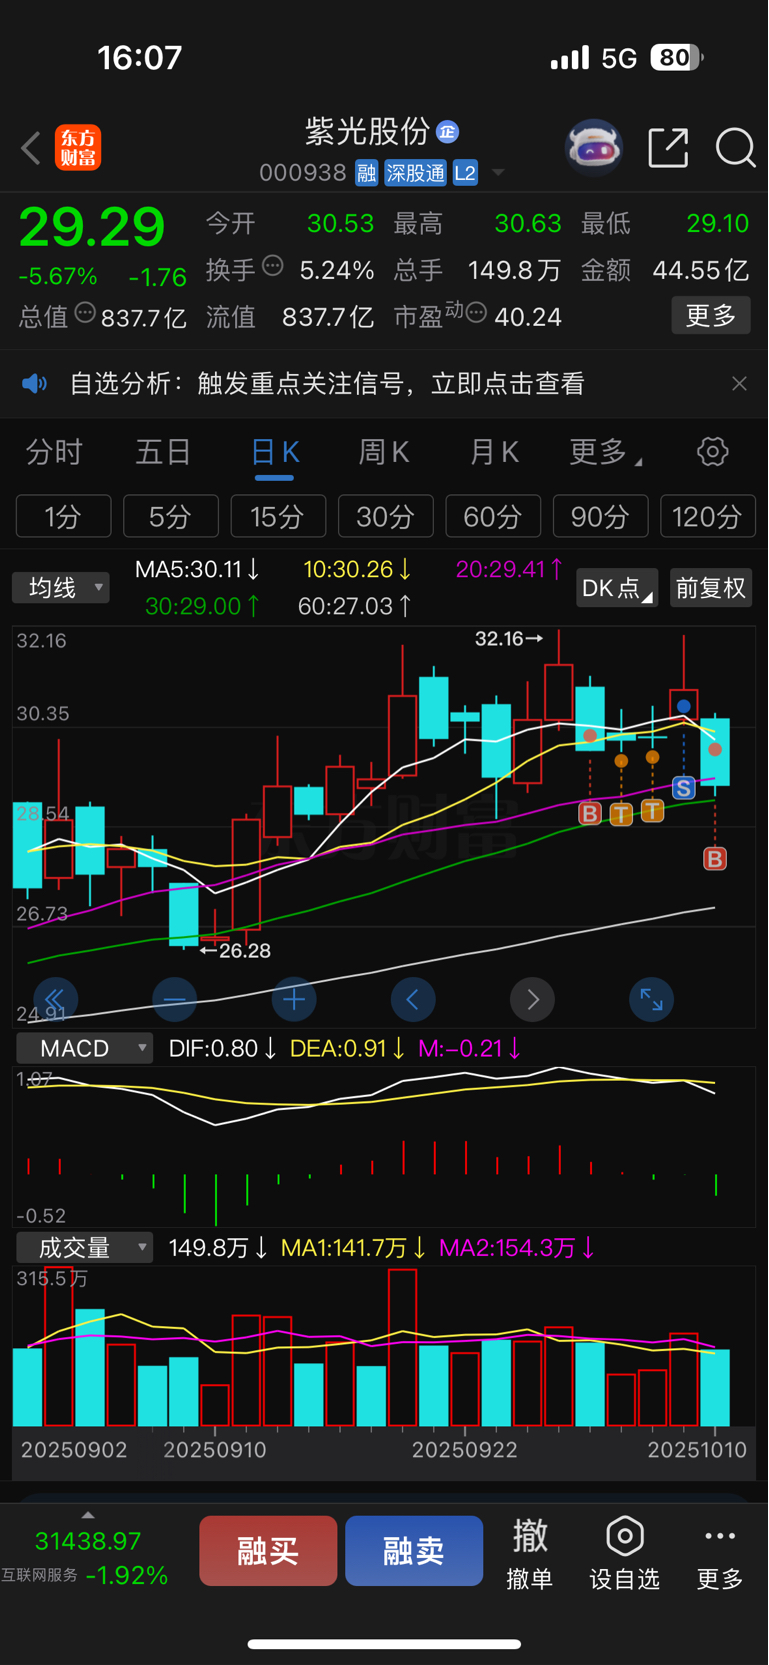The image size is (769, 1665).
Task: Tap the 互联网服务 sector label
Action: pyautogui.click(x=40, y=1575)
